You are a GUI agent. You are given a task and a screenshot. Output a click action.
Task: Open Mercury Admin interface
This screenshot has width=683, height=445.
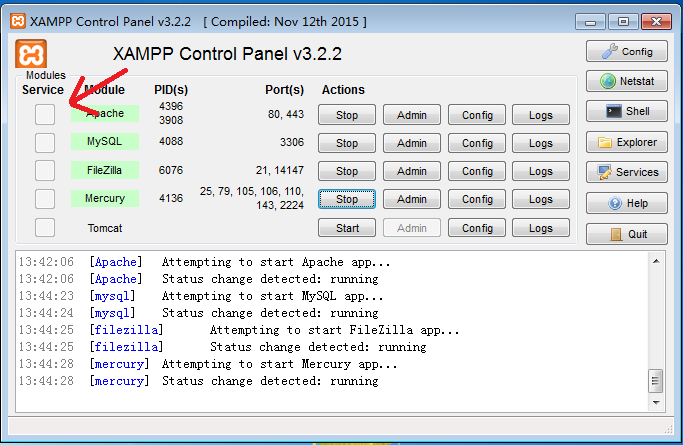[412, 199]
